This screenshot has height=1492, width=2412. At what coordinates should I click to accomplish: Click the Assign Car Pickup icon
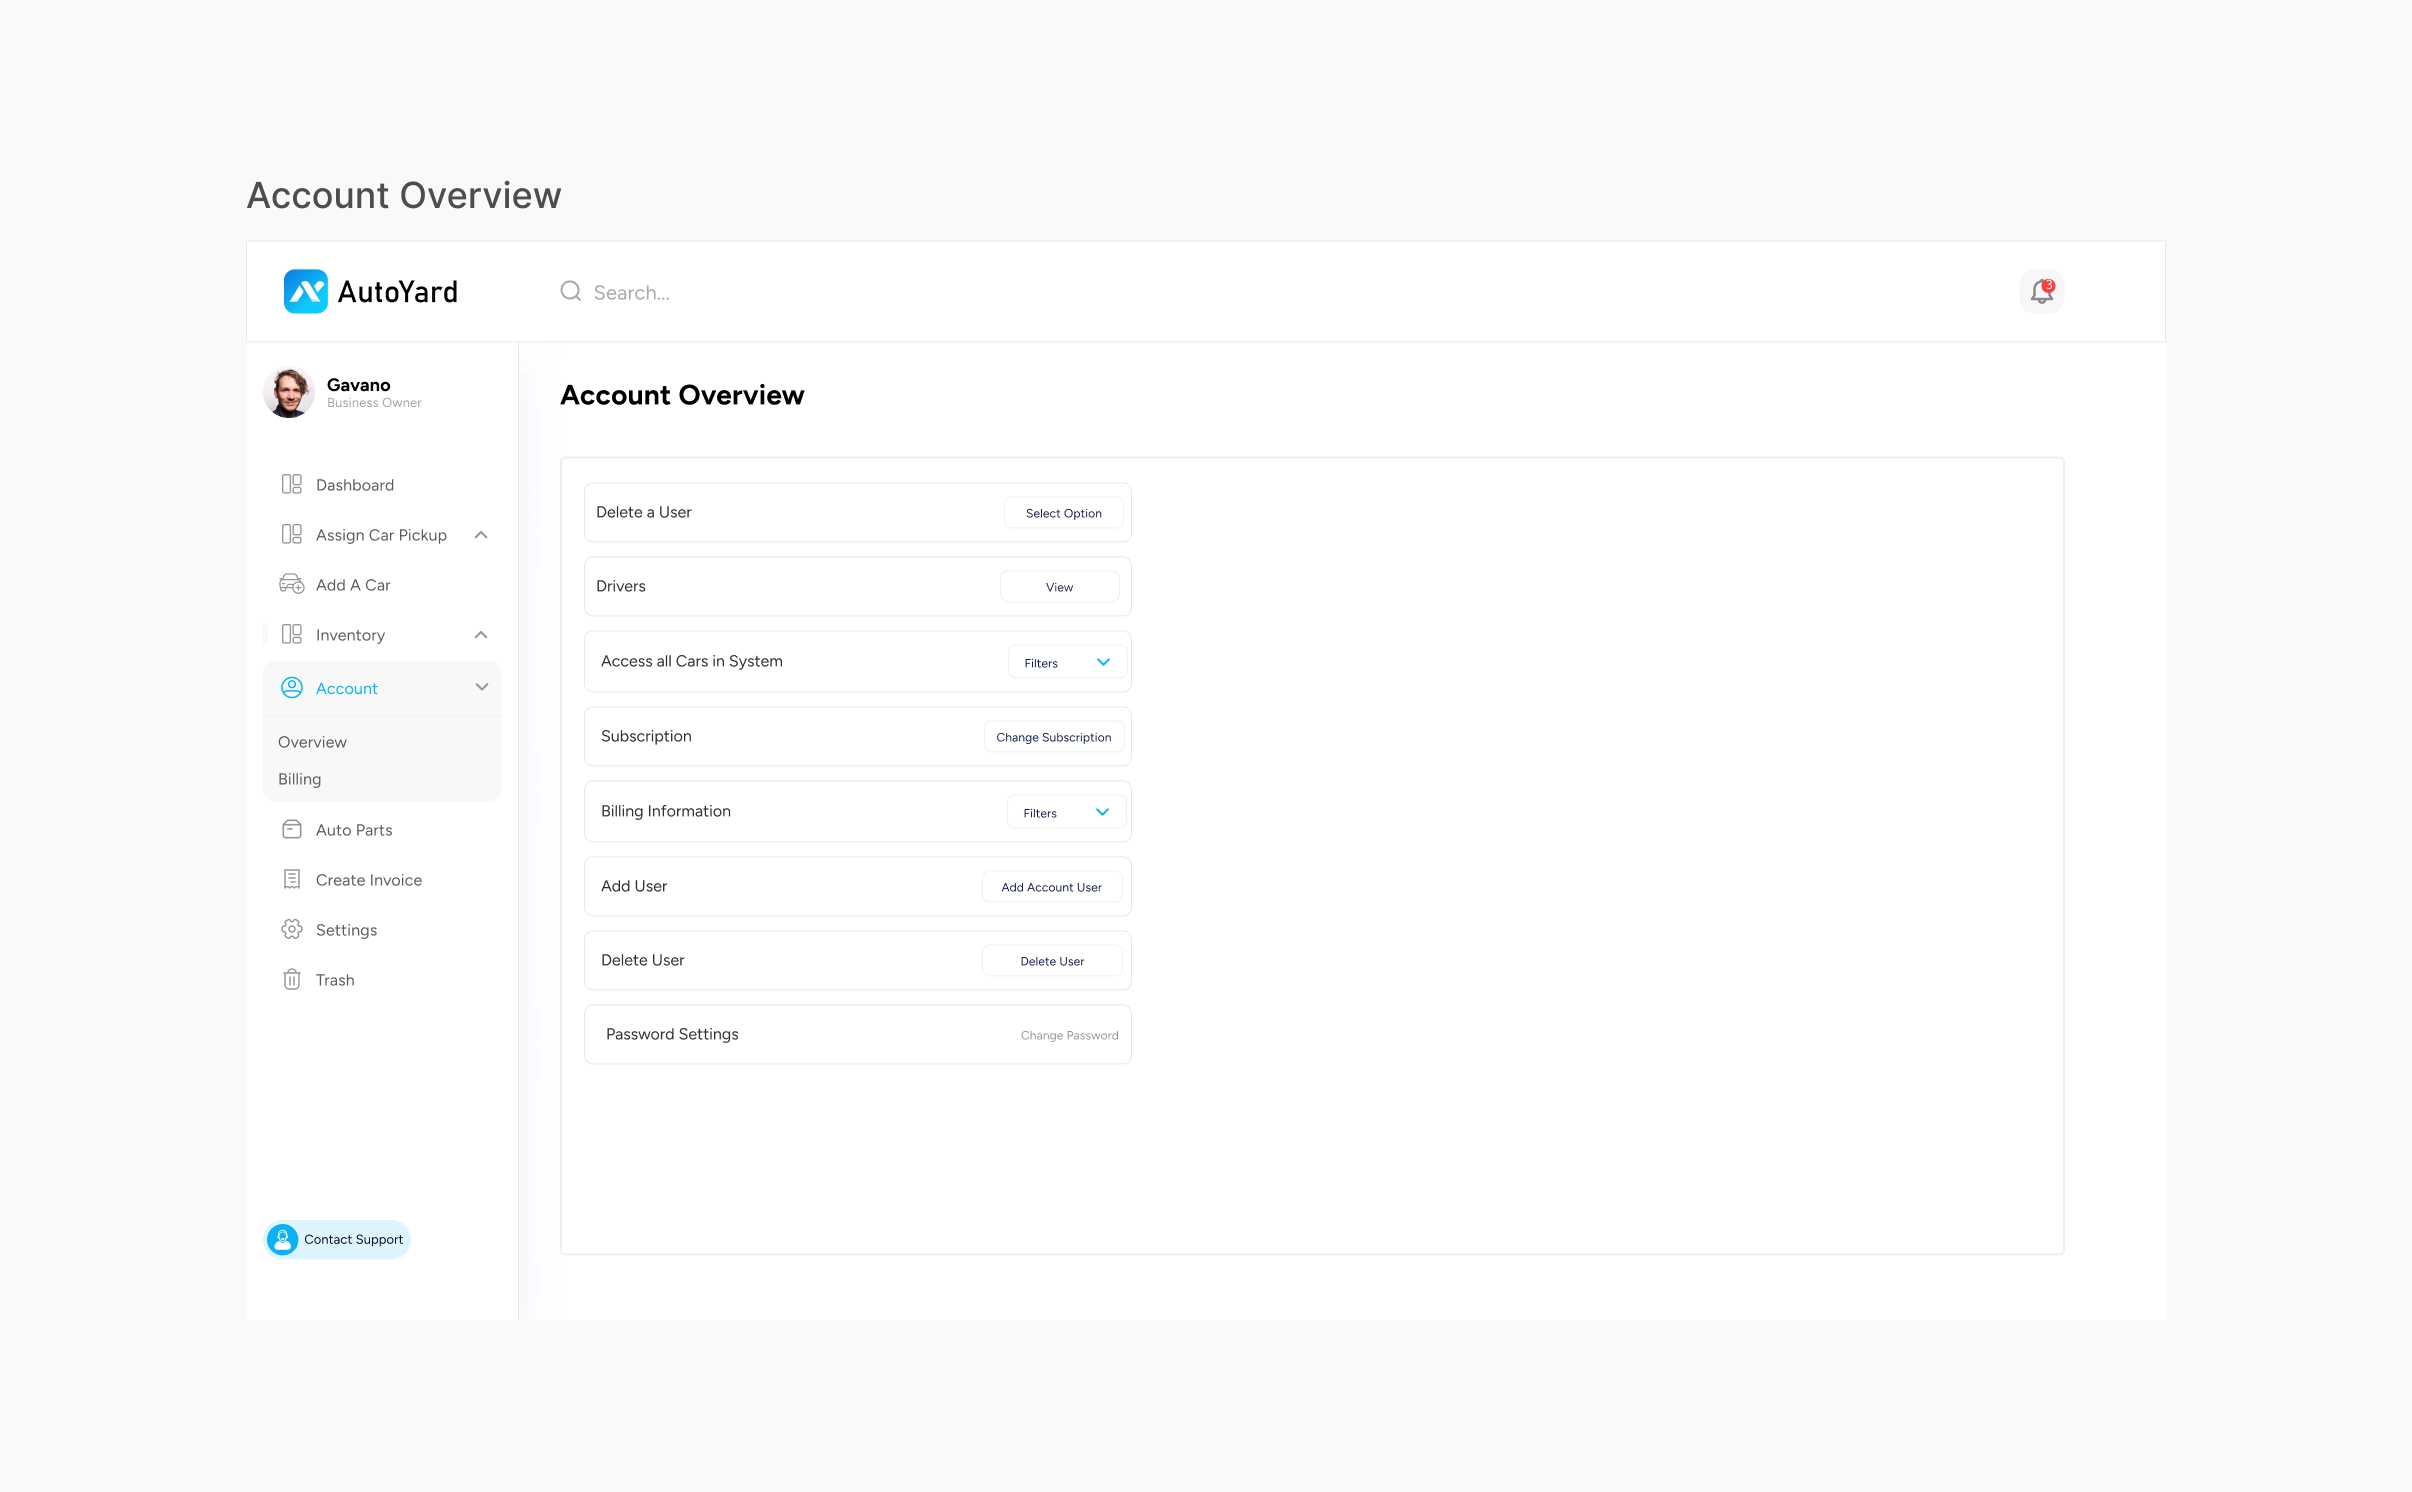[291, 534]
